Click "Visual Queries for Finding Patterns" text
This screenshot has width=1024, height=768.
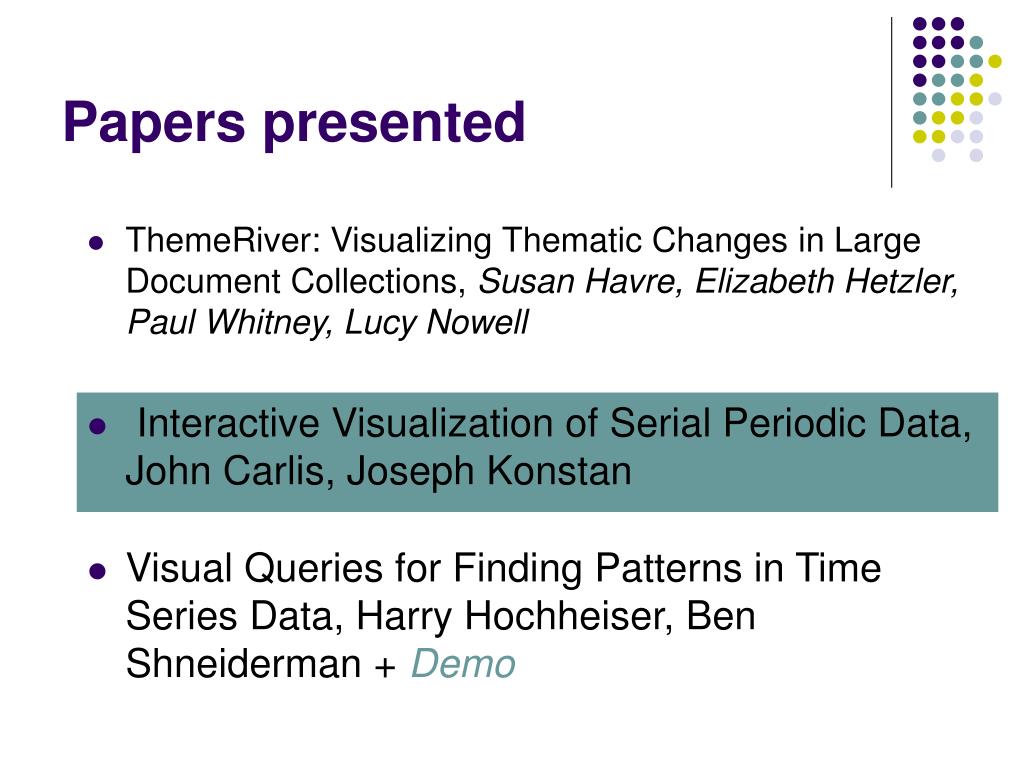pyautogui.click(x=435, y=568)
